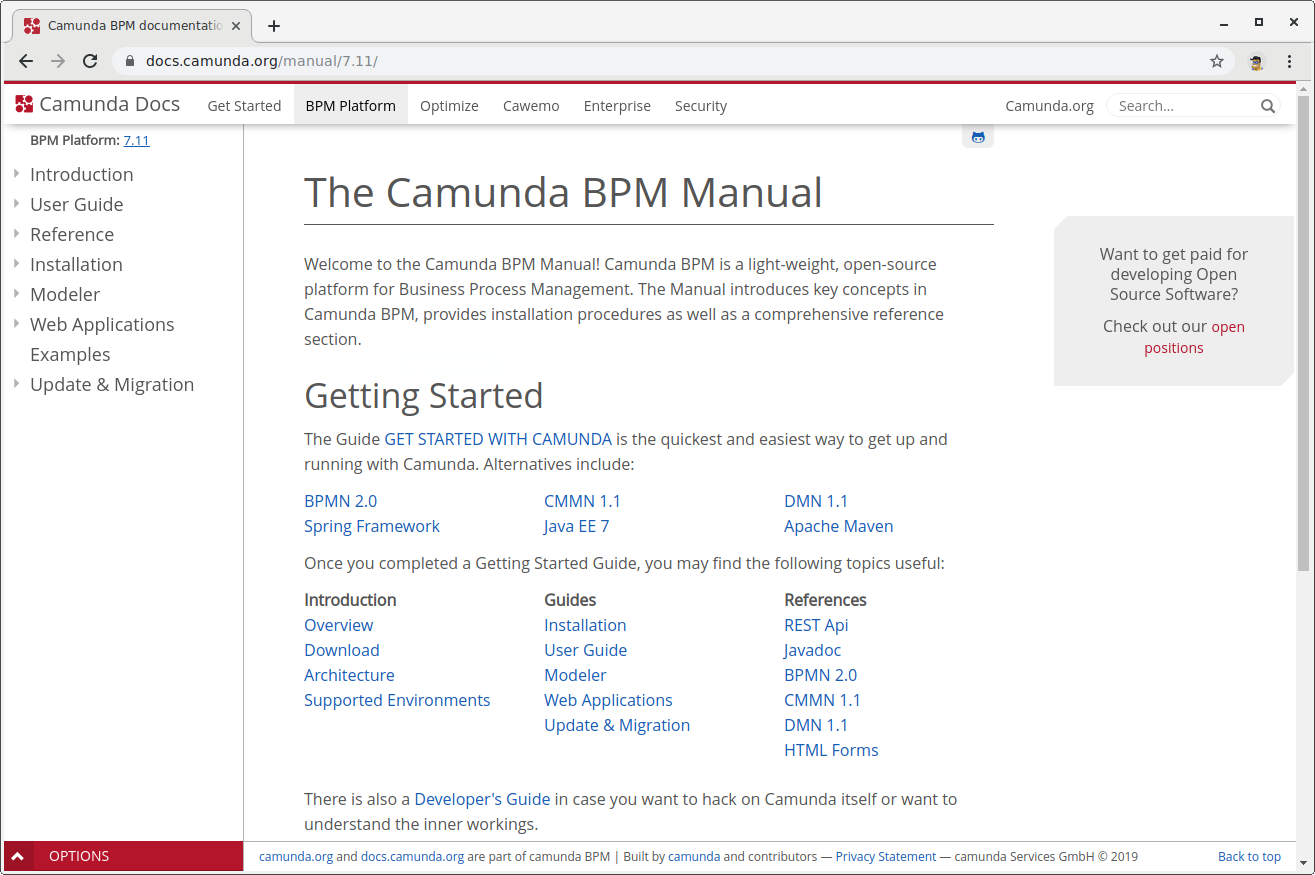The width and height of the screenshot is (1315, 875).
Task: Open footer docs.camunda.org link
Action: (412, 857)
